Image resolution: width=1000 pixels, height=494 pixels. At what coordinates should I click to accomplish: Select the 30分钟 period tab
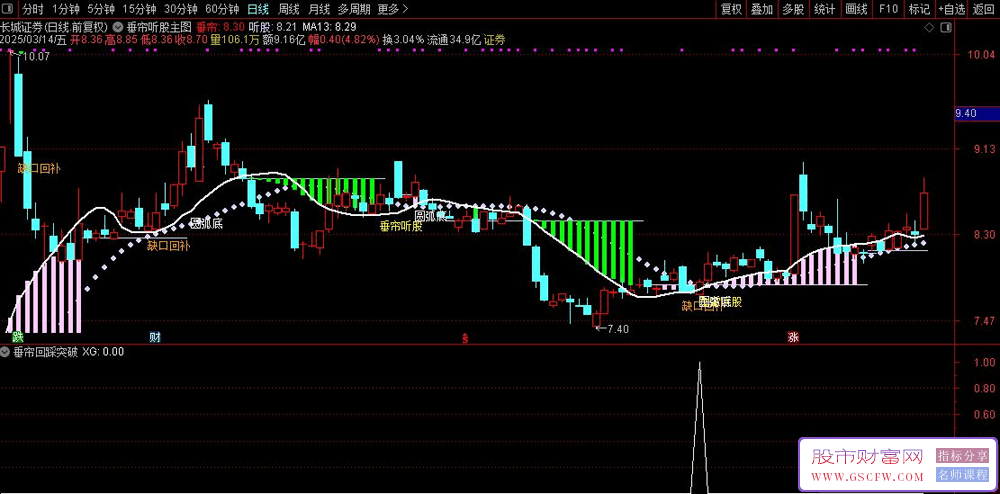(x=180, y=9)
